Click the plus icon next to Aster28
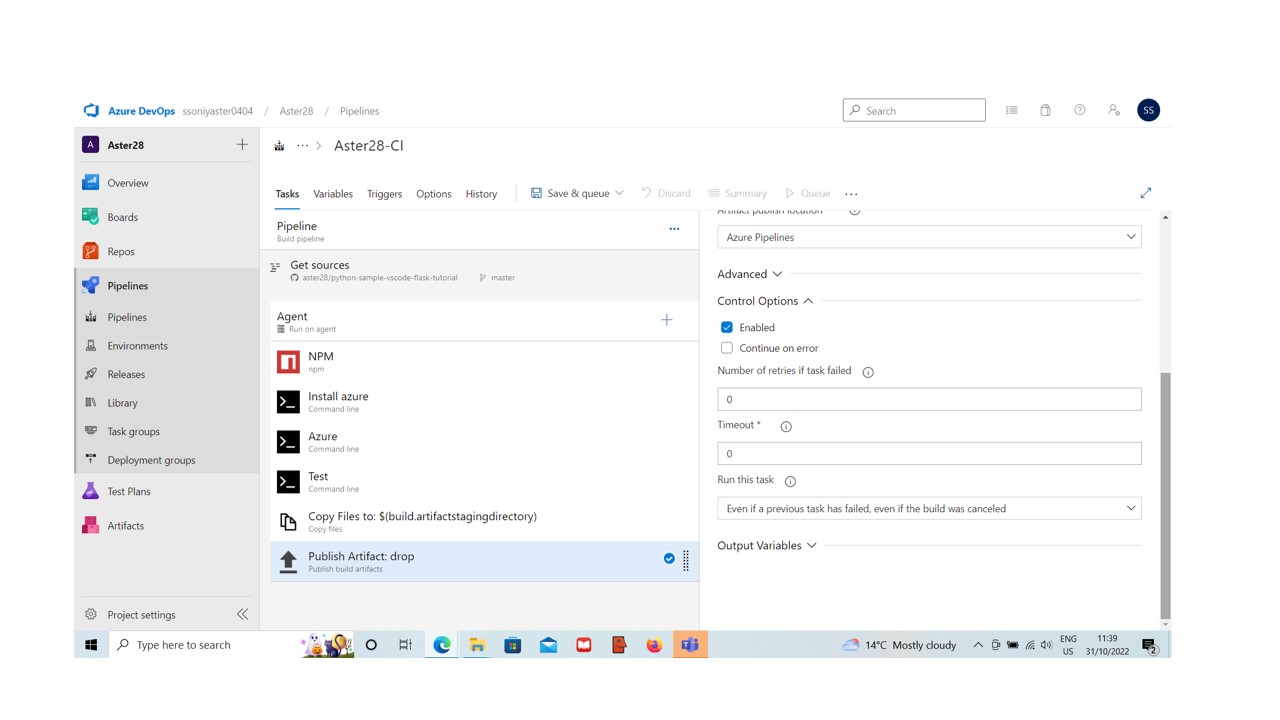1280x720 pixels. click(x=242, y=144)
